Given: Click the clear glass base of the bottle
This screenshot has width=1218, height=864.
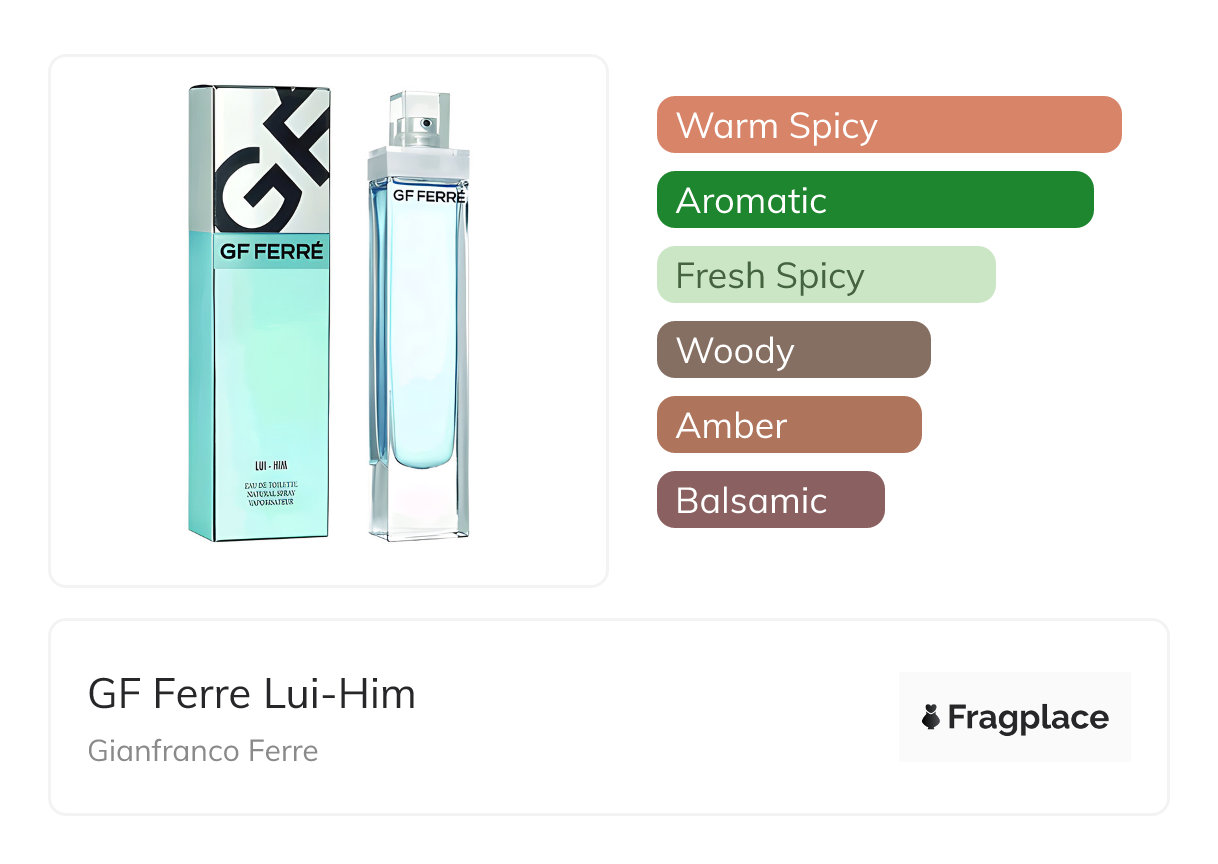Looking at the screenshot, I should click(420, 505).
